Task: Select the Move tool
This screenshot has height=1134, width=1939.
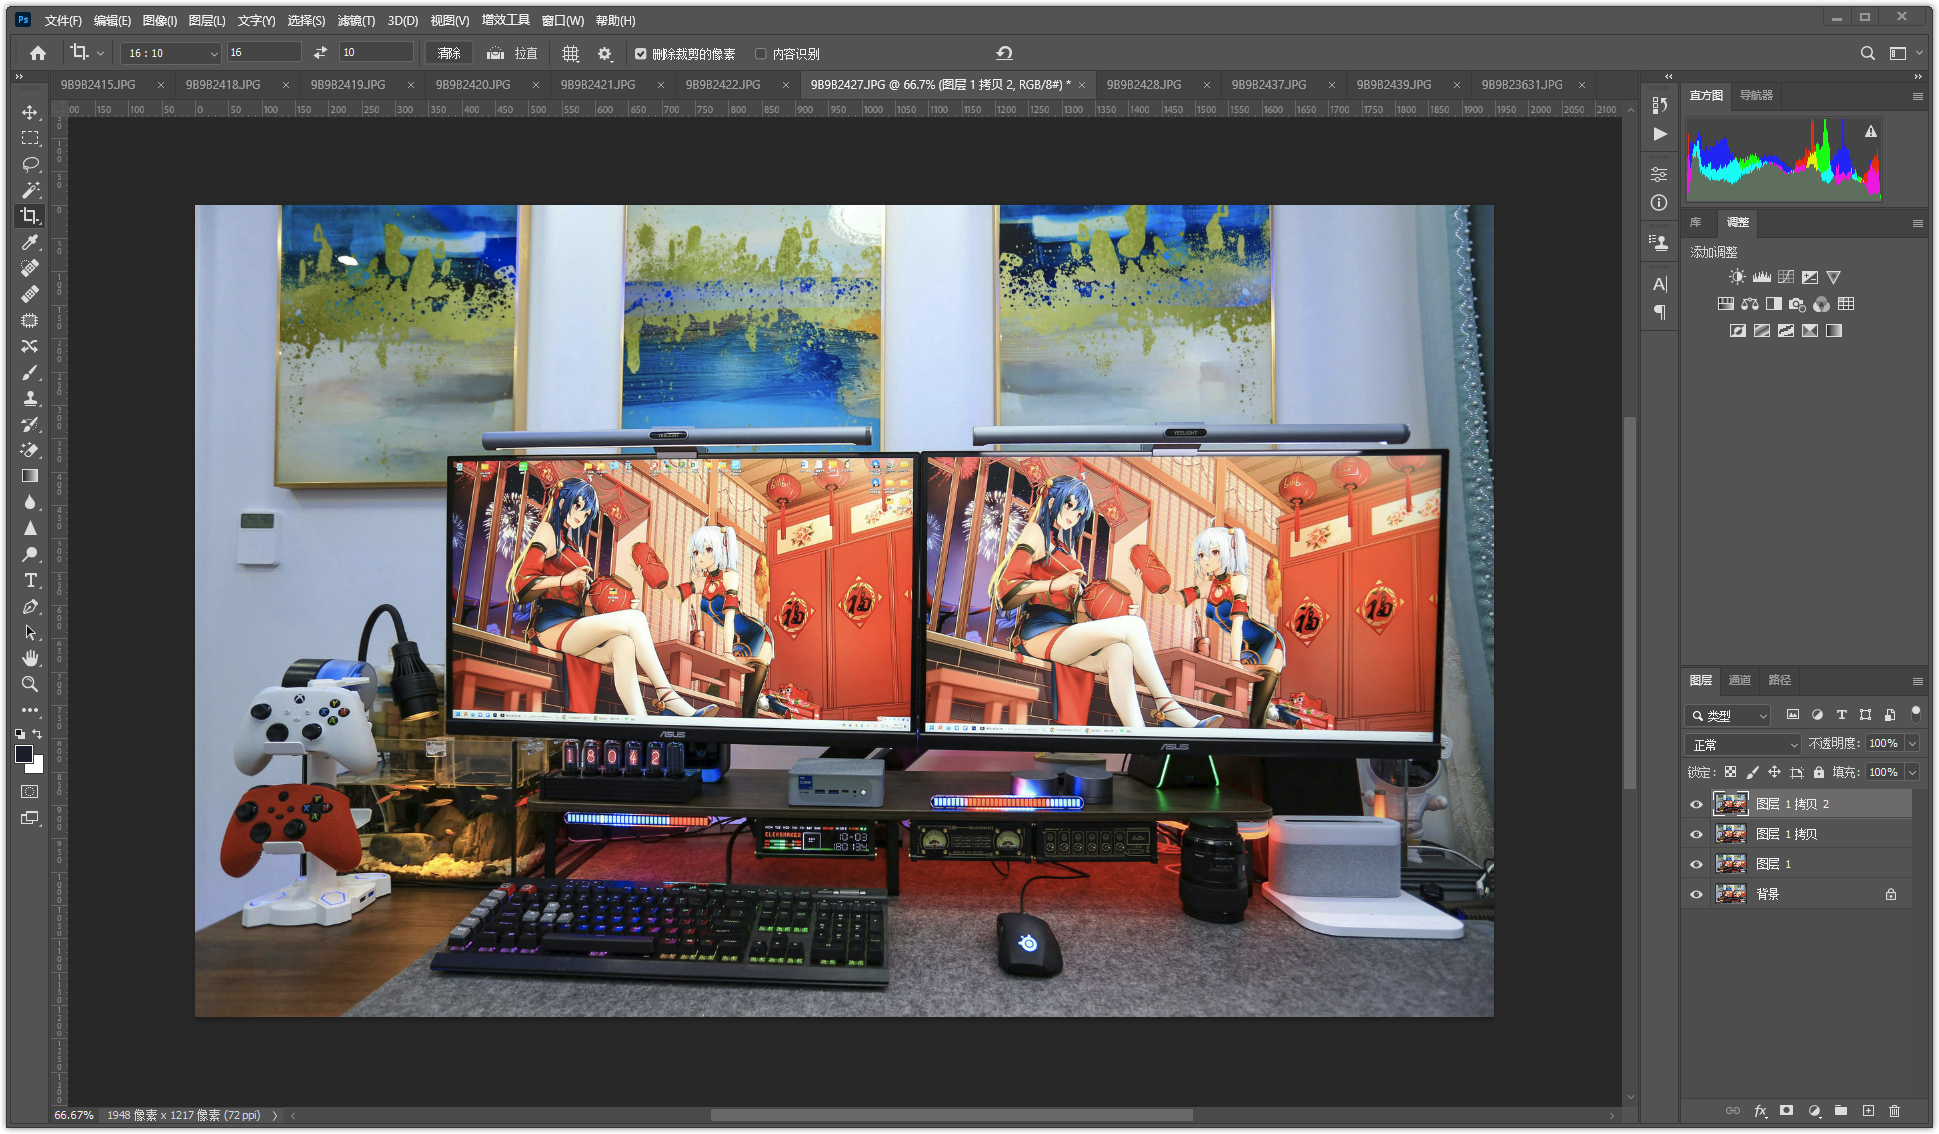Action: (x=30, y=112)
